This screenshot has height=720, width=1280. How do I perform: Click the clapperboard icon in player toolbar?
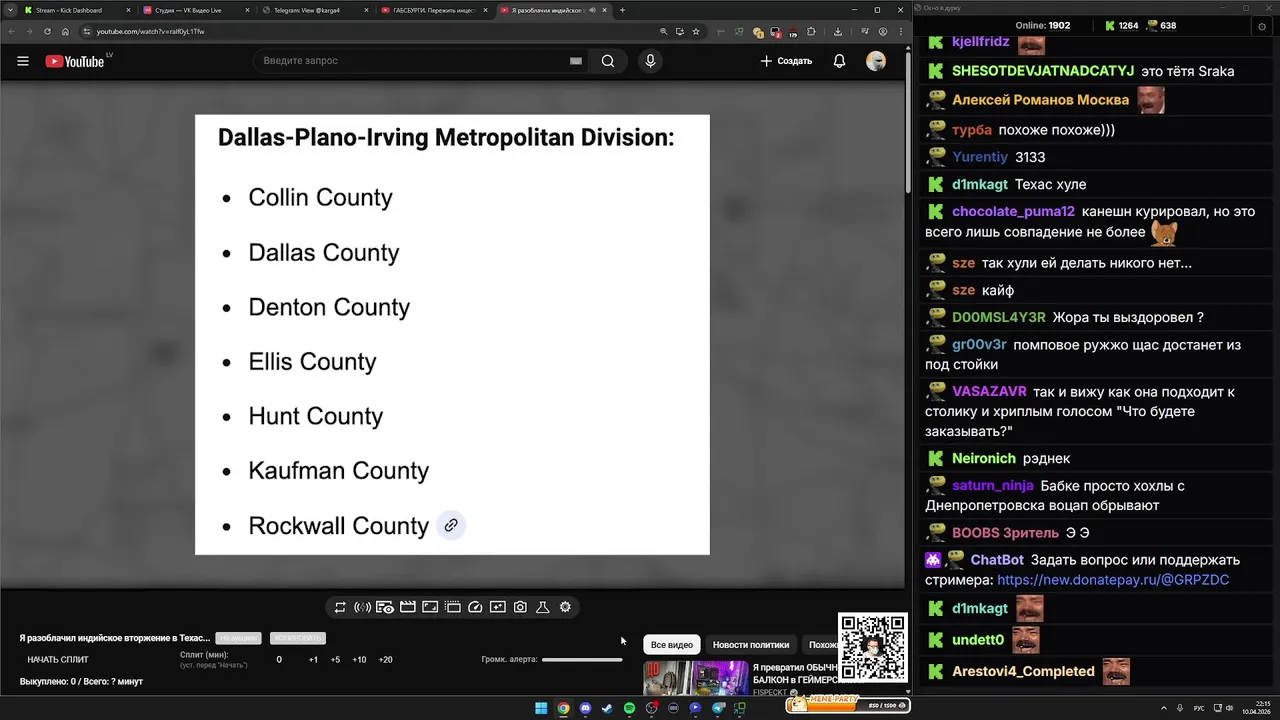[408, 607]
